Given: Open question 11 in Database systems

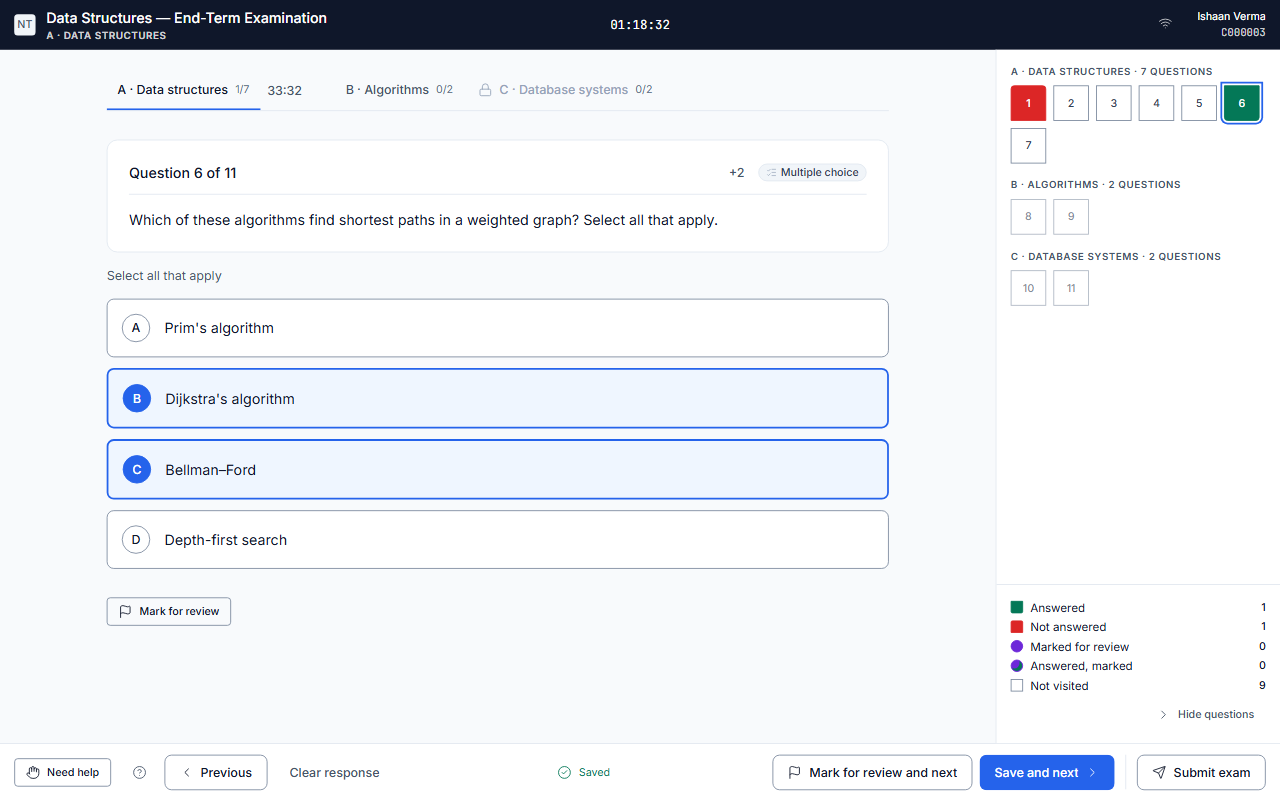Looking at the screenshot, I should point(1071,288).
